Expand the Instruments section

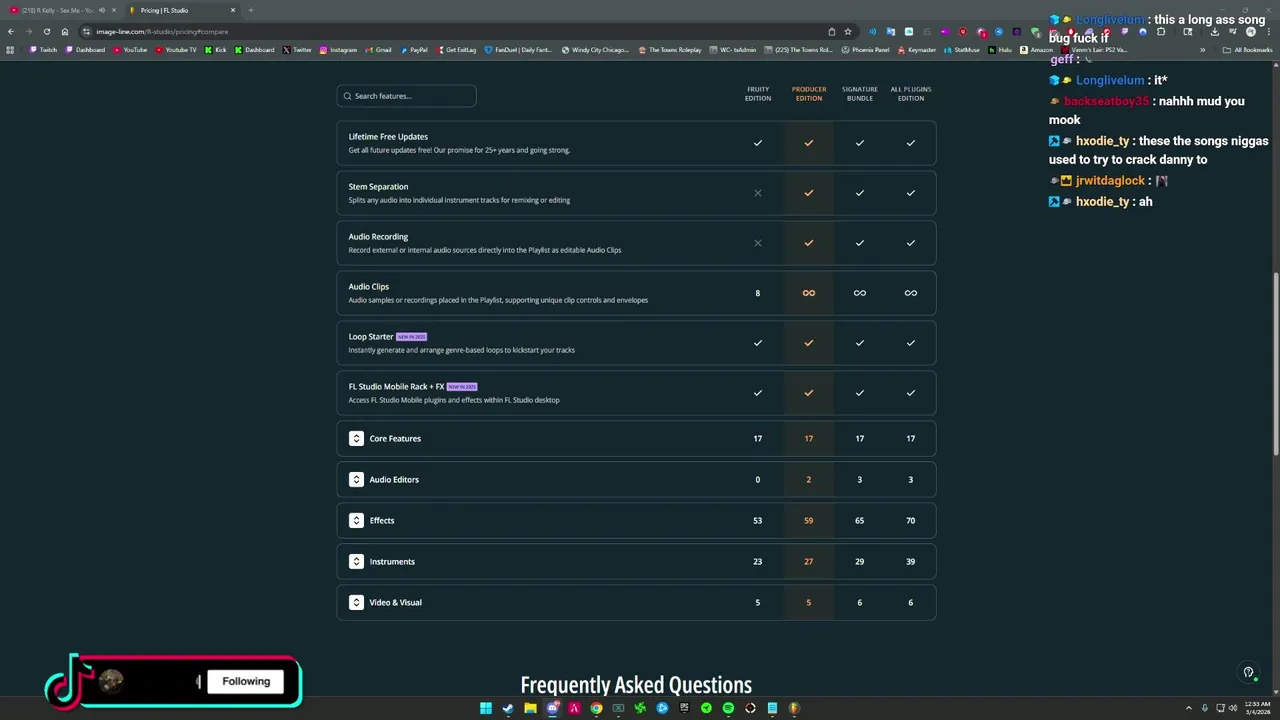356,561
